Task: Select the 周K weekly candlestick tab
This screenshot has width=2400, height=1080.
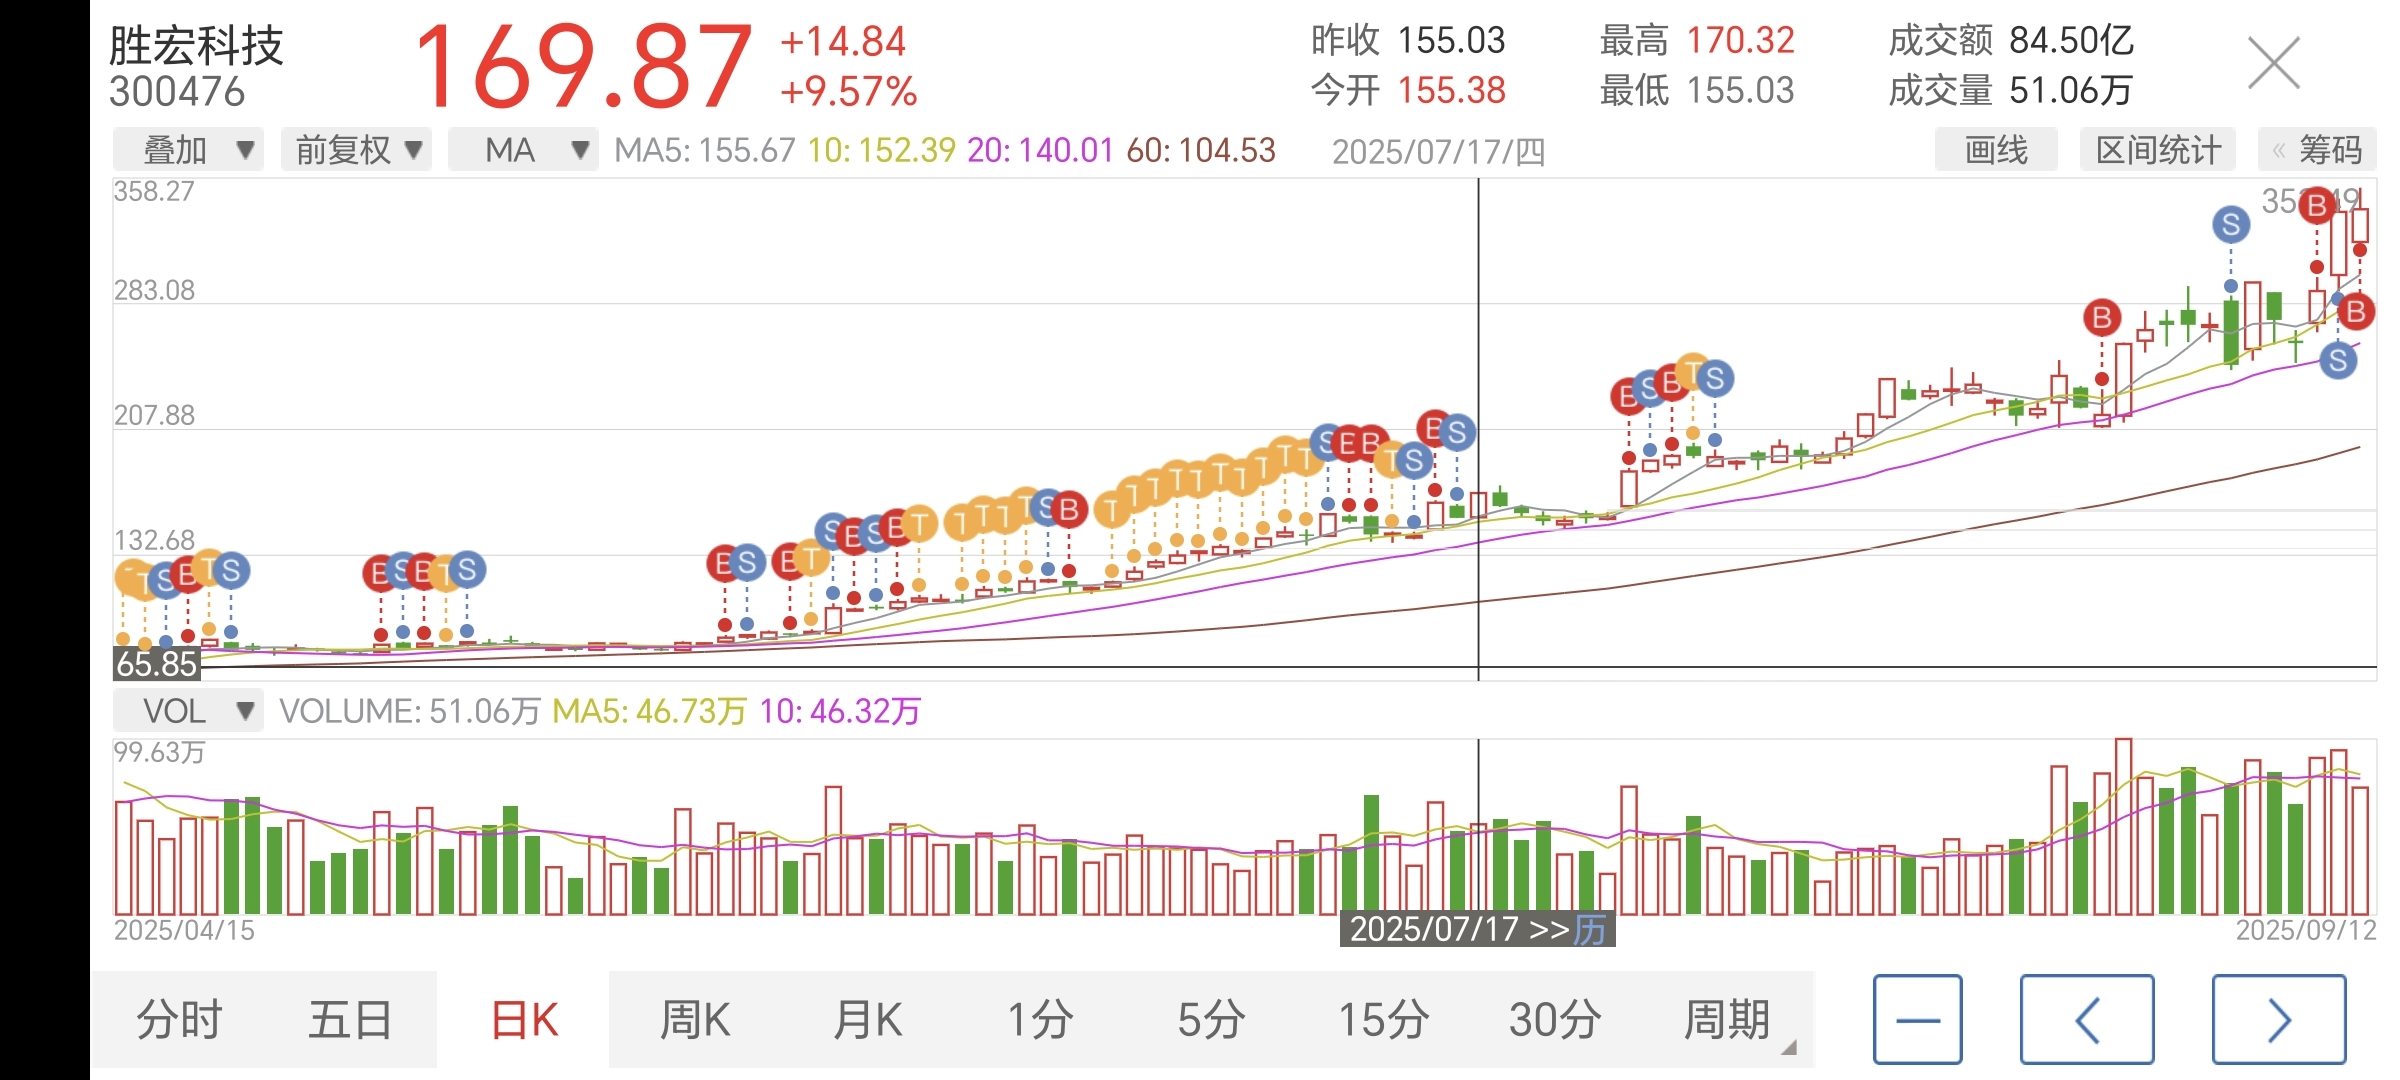Action: (x=695, y=1020)
